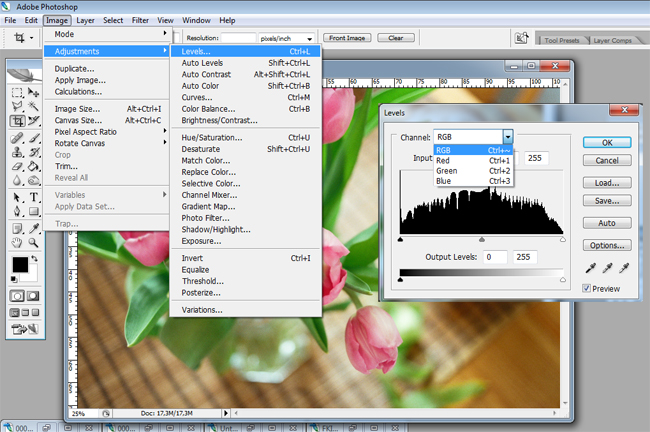Choose Curves from Adjustments submenu

(x=196, y=97)
